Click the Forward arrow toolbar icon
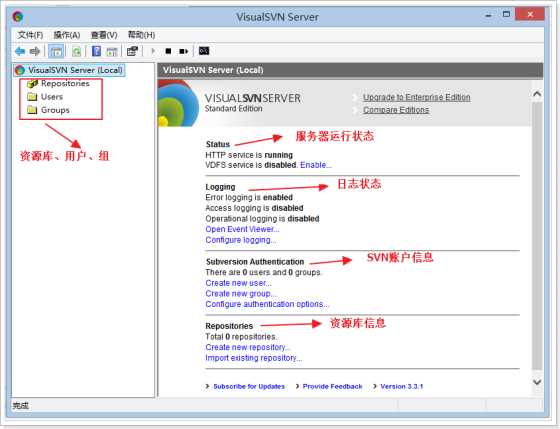This screenshot has width=560, height=429. coord(35,51)
